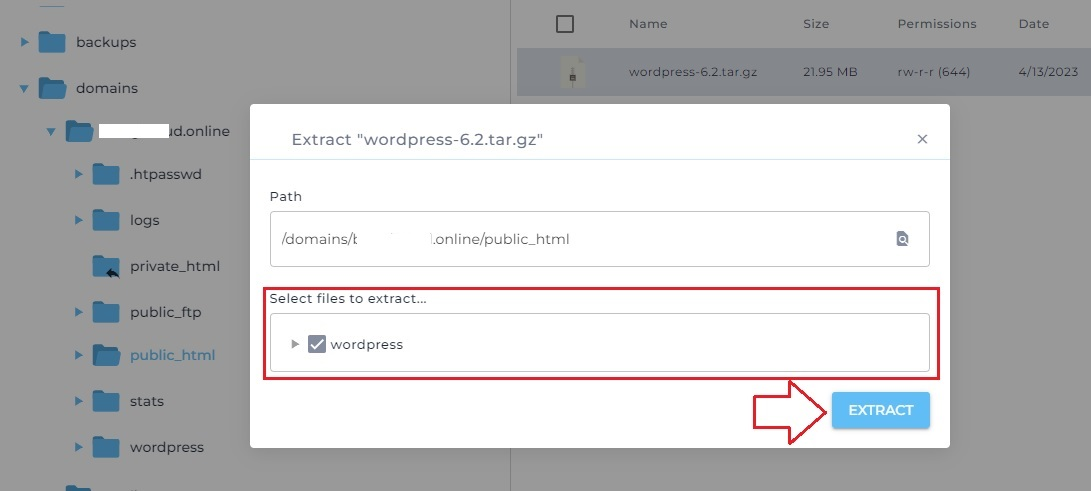Click the wordpress label in extract list
This screenshot has height=491, width=1091.
point(367,344)
